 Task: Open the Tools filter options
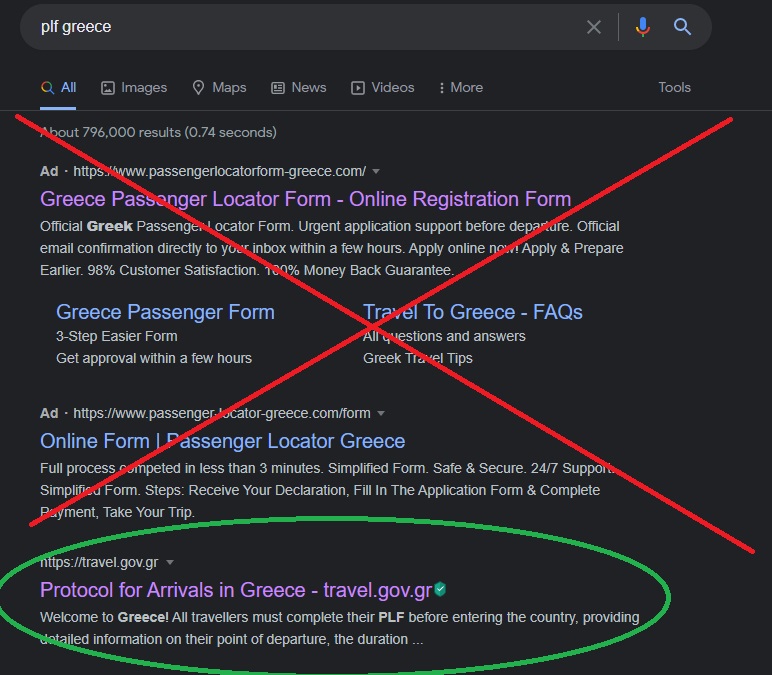click(x=675, y=88)
